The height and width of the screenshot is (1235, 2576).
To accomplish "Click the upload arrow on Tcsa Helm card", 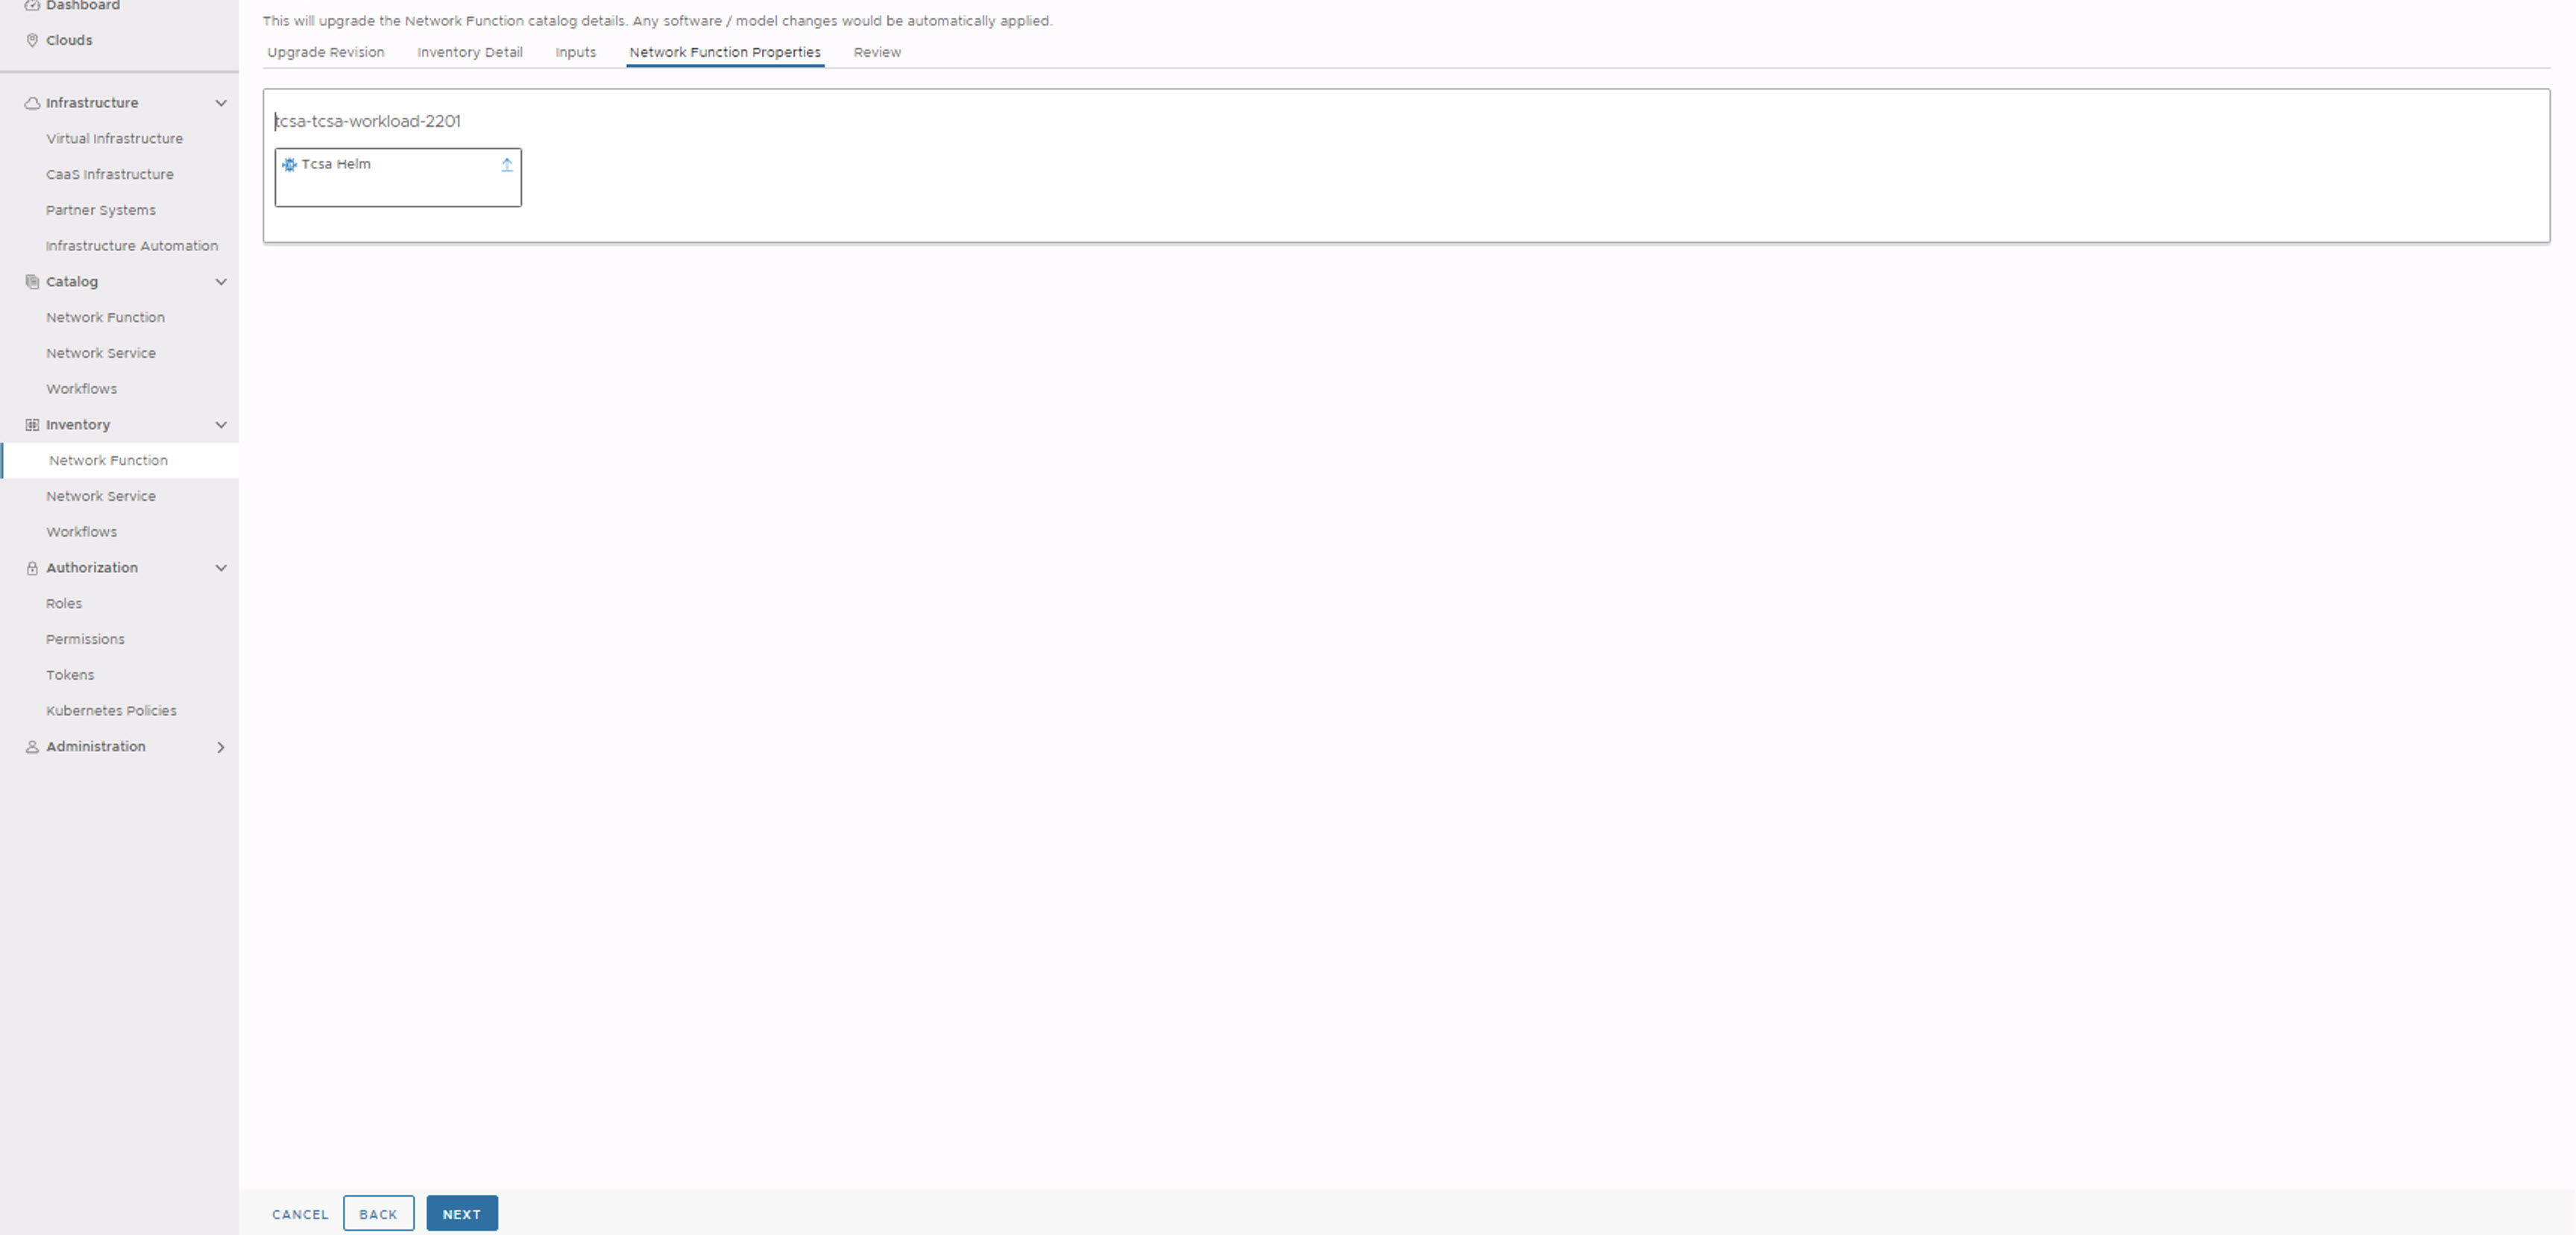I will pyautogui.click(x=507, y=165).
